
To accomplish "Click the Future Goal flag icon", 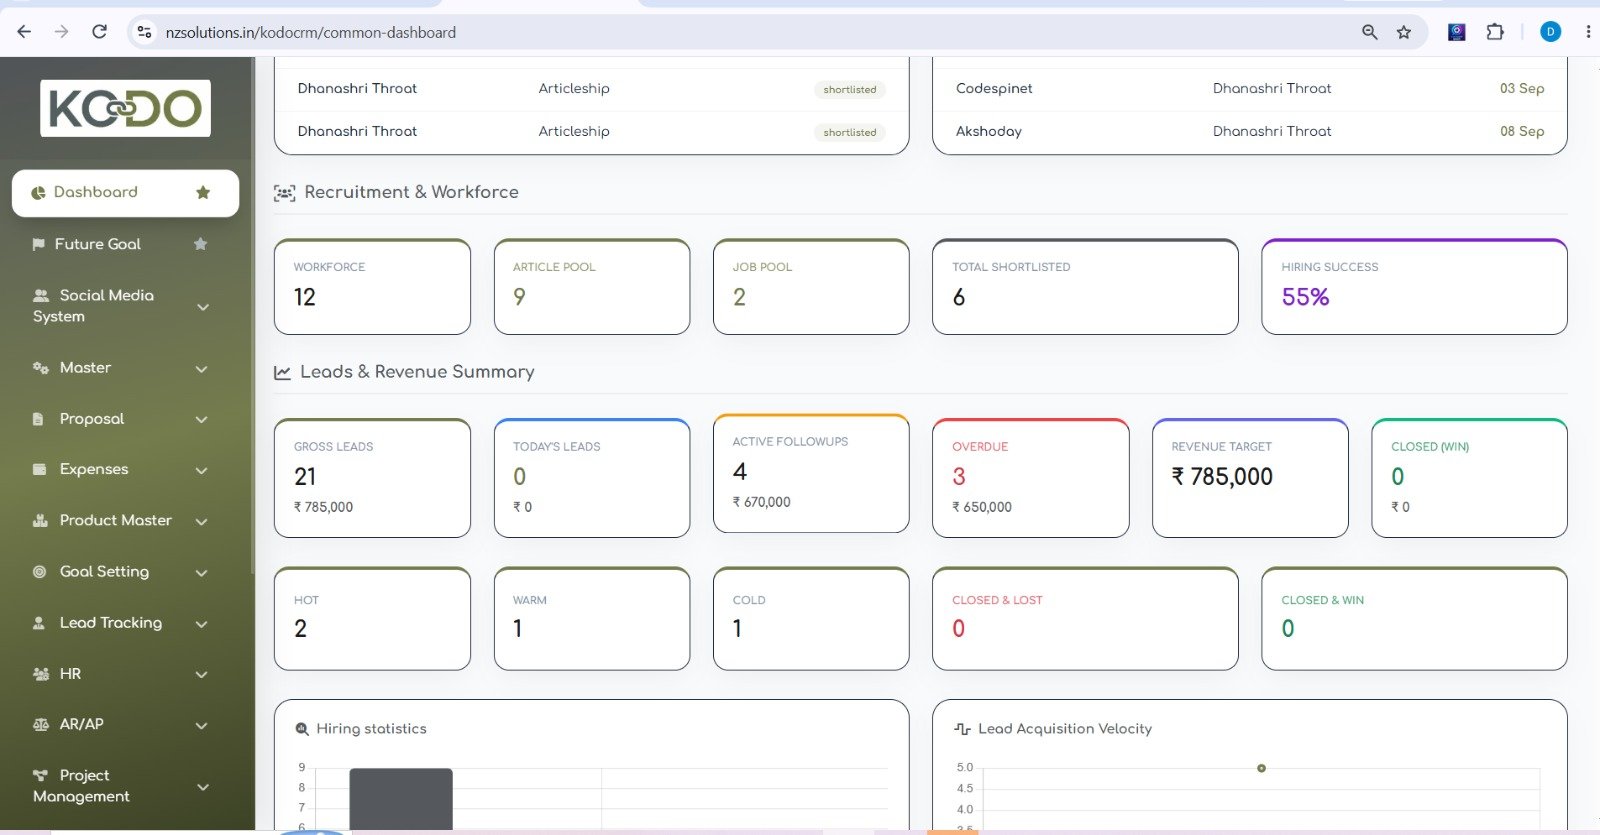I will (39, 244).
